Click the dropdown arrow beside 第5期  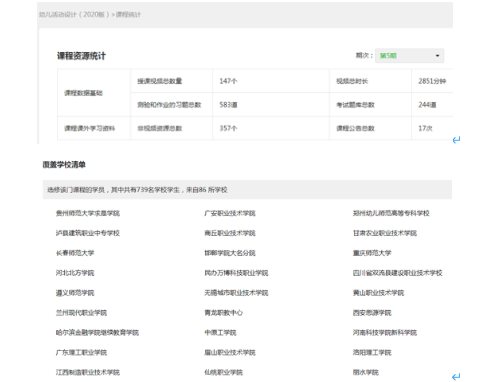437,56
